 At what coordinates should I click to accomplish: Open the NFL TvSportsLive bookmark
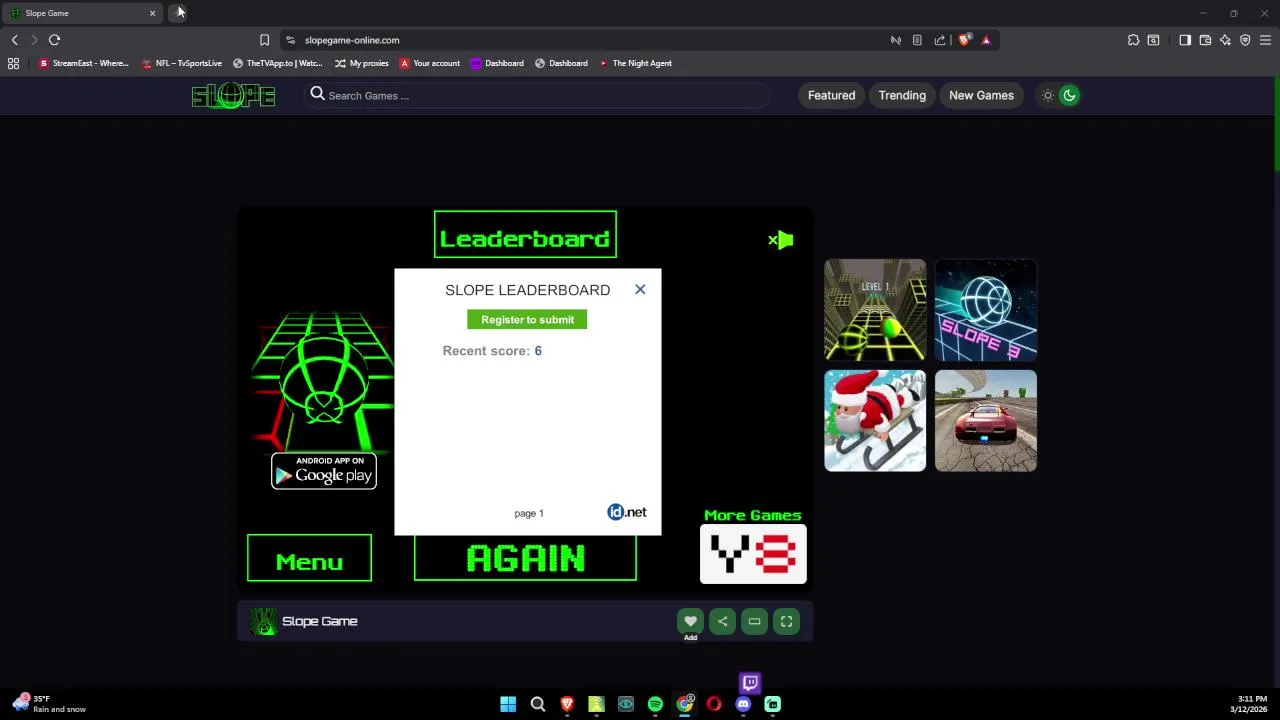point(182,63)
